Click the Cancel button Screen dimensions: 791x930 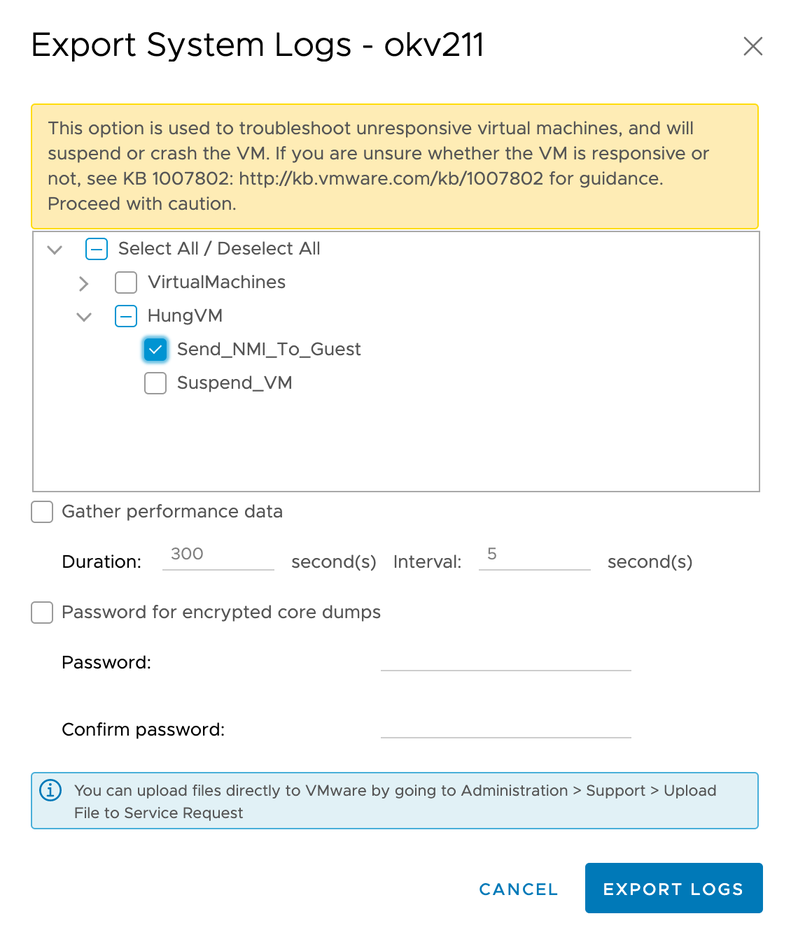518,889
